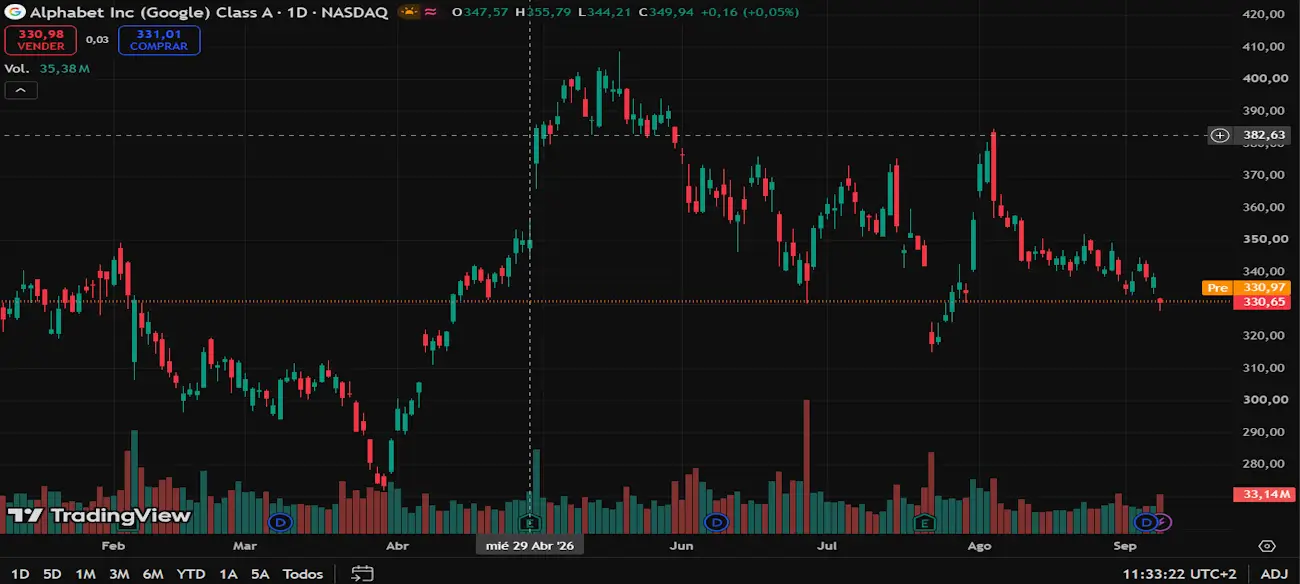Image resolution: width=1300 pixels, height=584 pixels.
Task: Click the H355,79 high value in header
Action: point(543,12)
